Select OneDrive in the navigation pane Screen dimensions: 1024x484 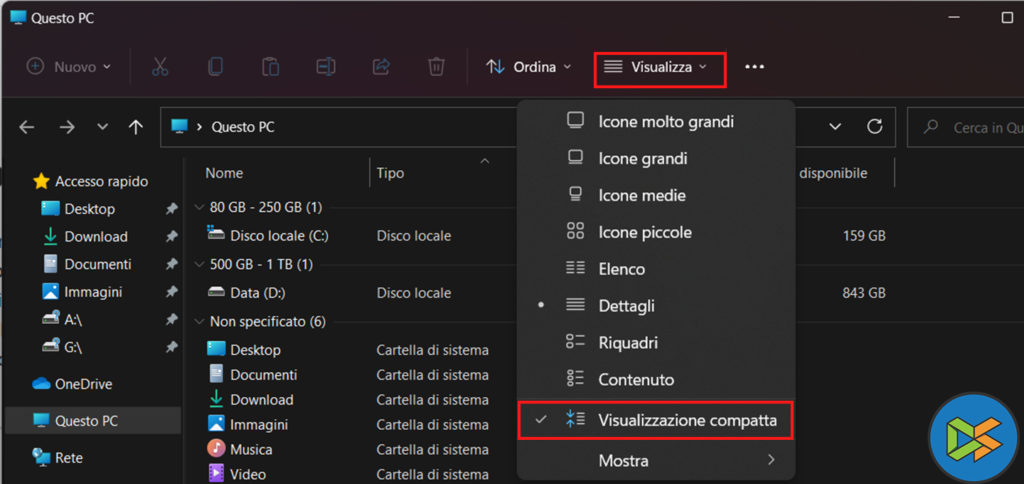coord(83,384)
